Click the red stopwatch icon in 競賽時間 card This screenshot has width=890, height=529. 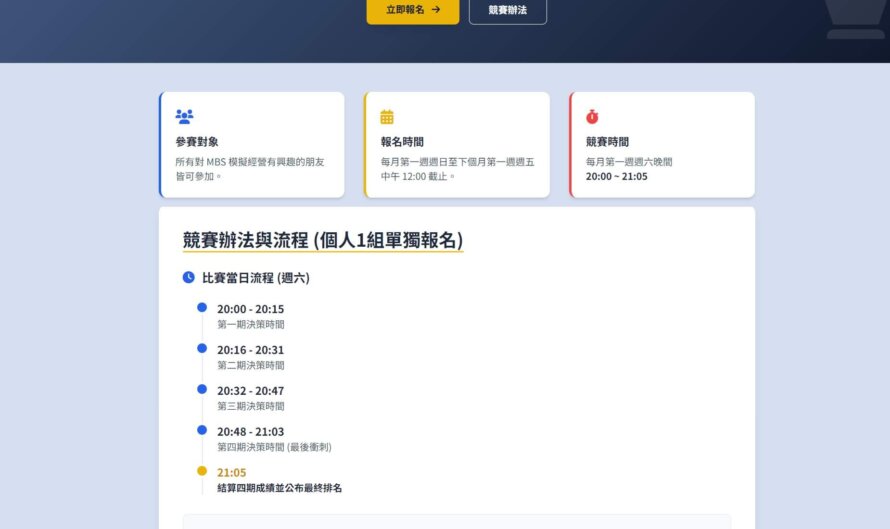(592, 117)
